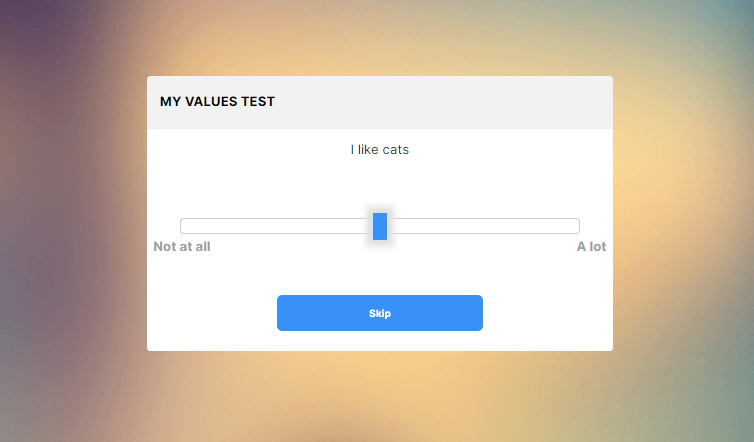Click the word "like" in the statement
754x442 pixels.
pos(368,150)
